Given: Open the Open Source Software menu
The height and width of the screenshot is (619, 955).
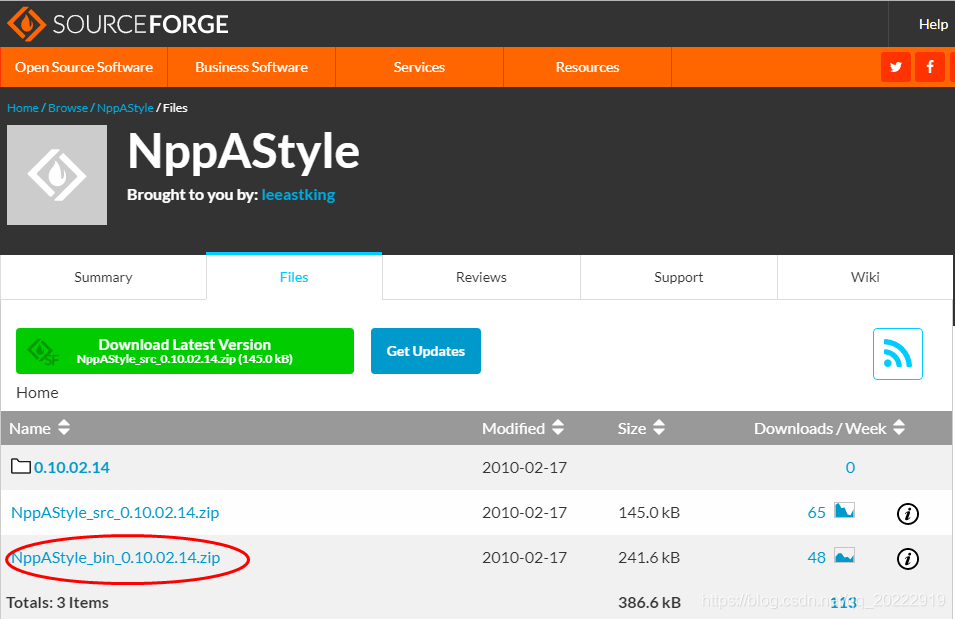Looking at the screenshot, I should [84, 67].
